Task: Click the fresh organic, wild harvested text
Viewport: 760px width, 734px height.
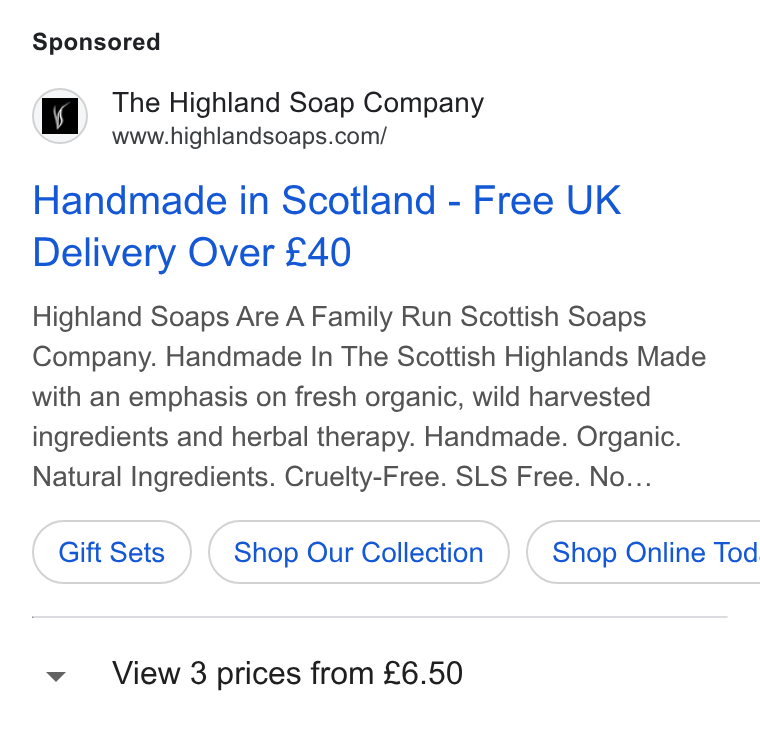Action: click(473, 397)
